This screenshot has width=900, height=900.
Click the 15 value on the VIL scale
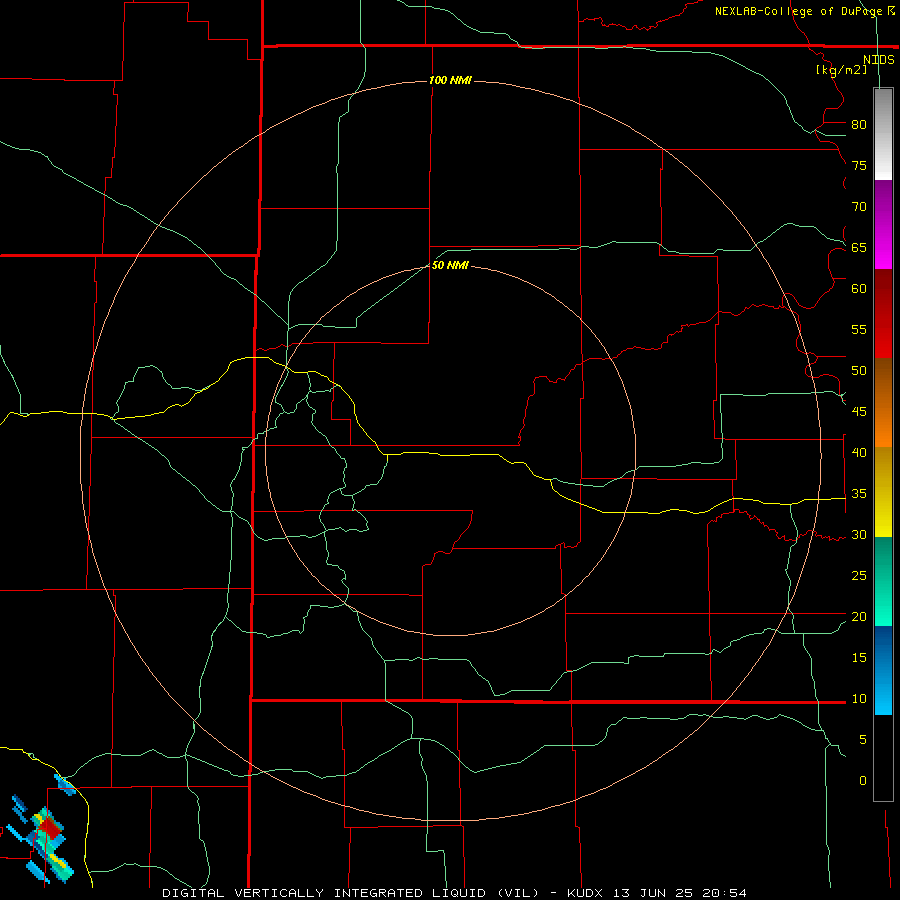[859, 658]
